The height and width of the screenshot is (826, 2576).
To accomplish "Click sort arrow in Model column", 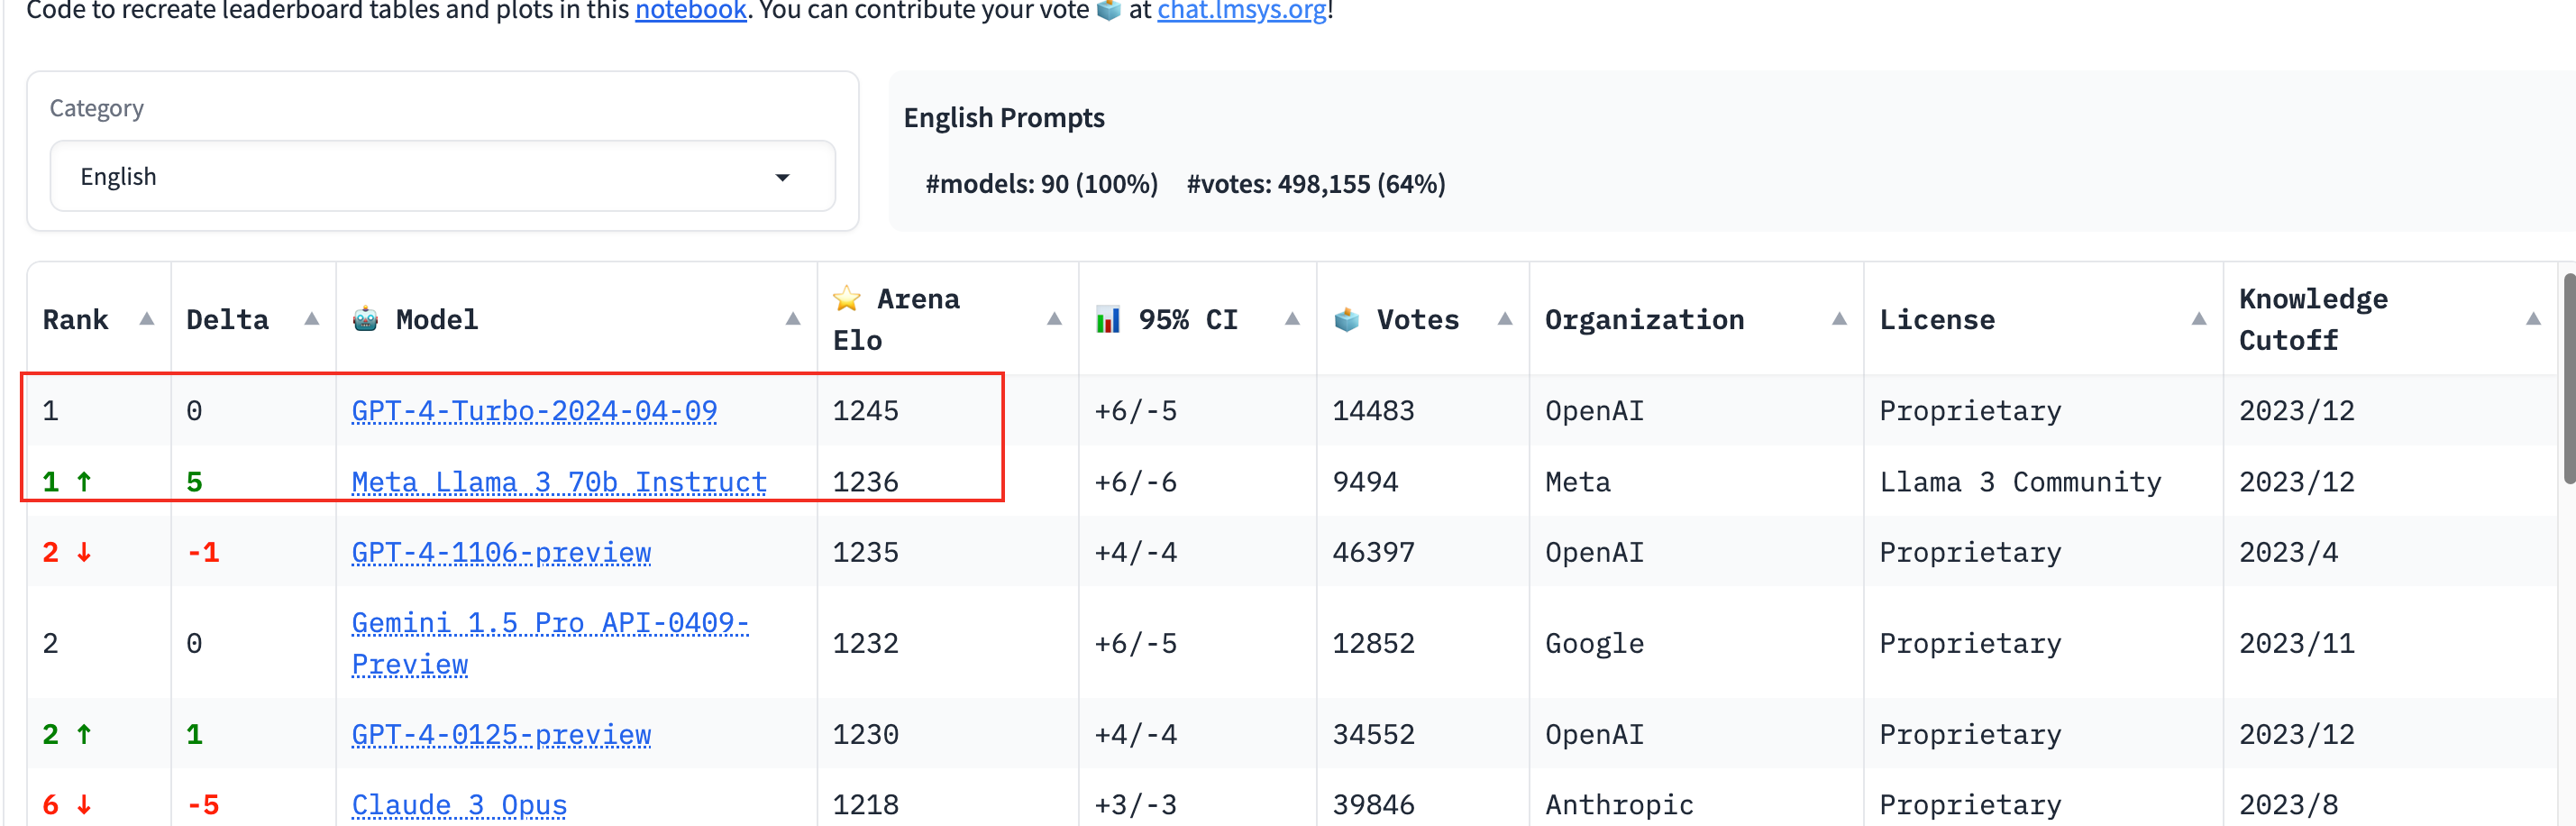I will tap(793, 319).
